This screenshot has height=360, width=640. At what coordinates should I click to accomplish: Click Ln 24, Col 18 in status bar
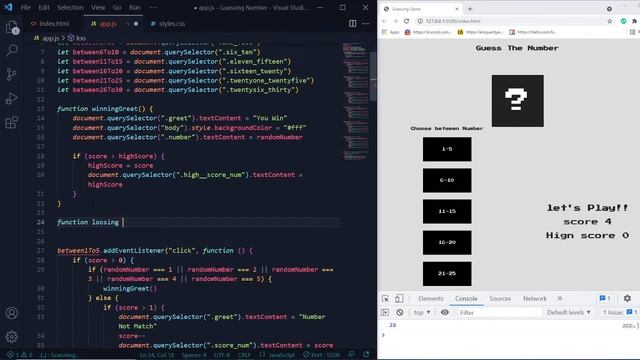(x=157, y=355)
